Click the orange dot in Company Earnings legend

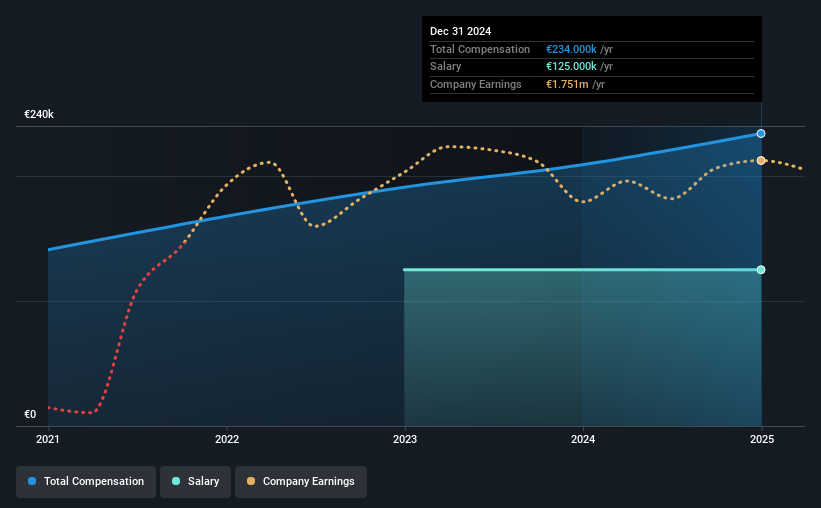pyautogui.click(x=251, y=481)
